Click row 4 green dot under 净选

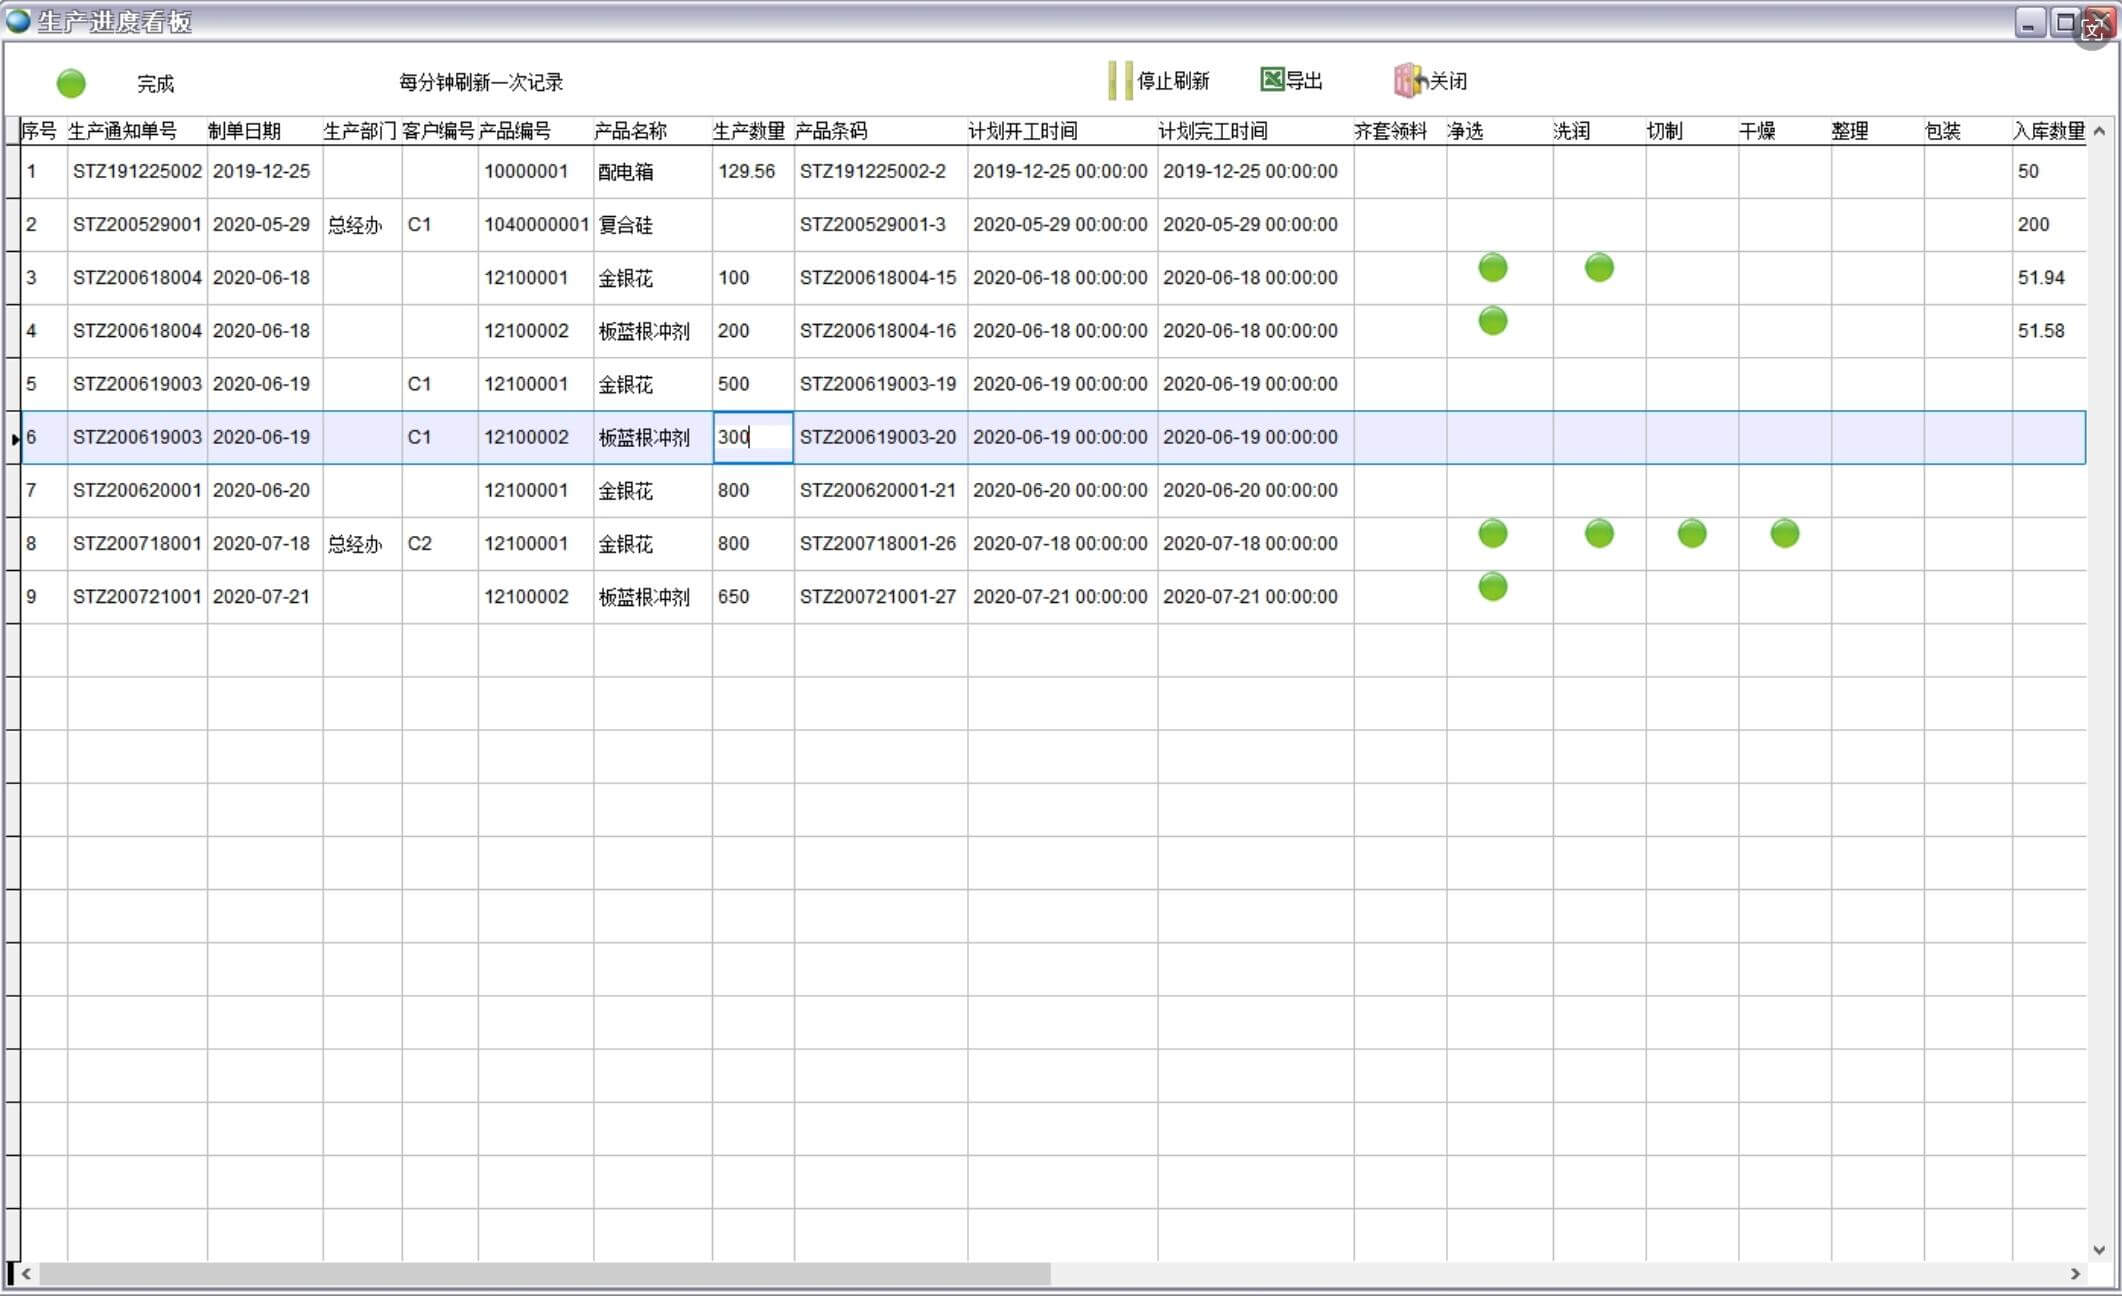tap(1492, 321)
